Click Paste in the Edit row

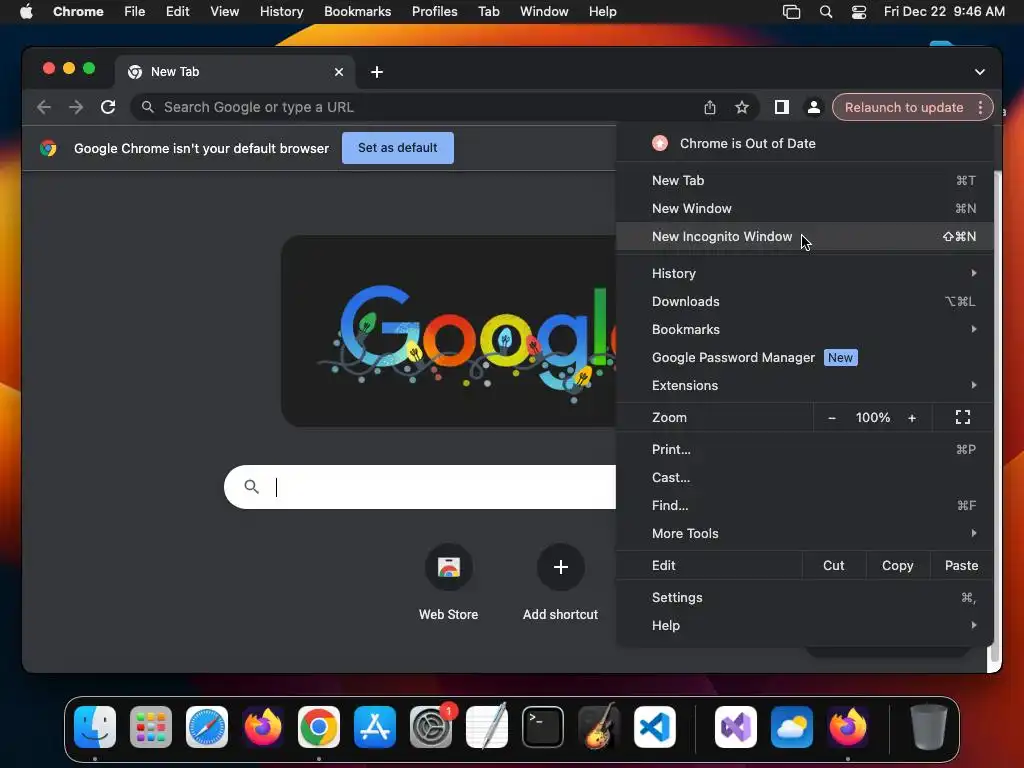961,566
